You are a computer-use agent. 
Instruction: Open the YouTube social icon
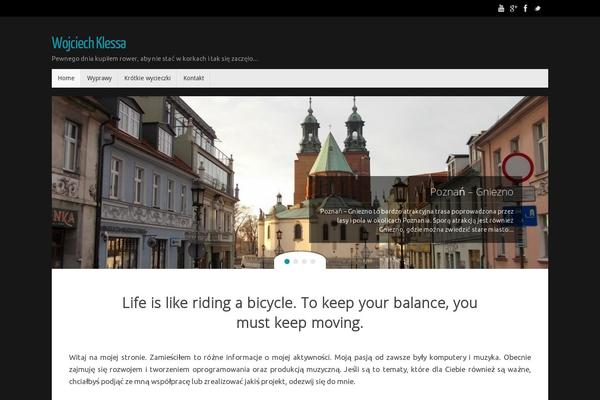click(501, 8)
